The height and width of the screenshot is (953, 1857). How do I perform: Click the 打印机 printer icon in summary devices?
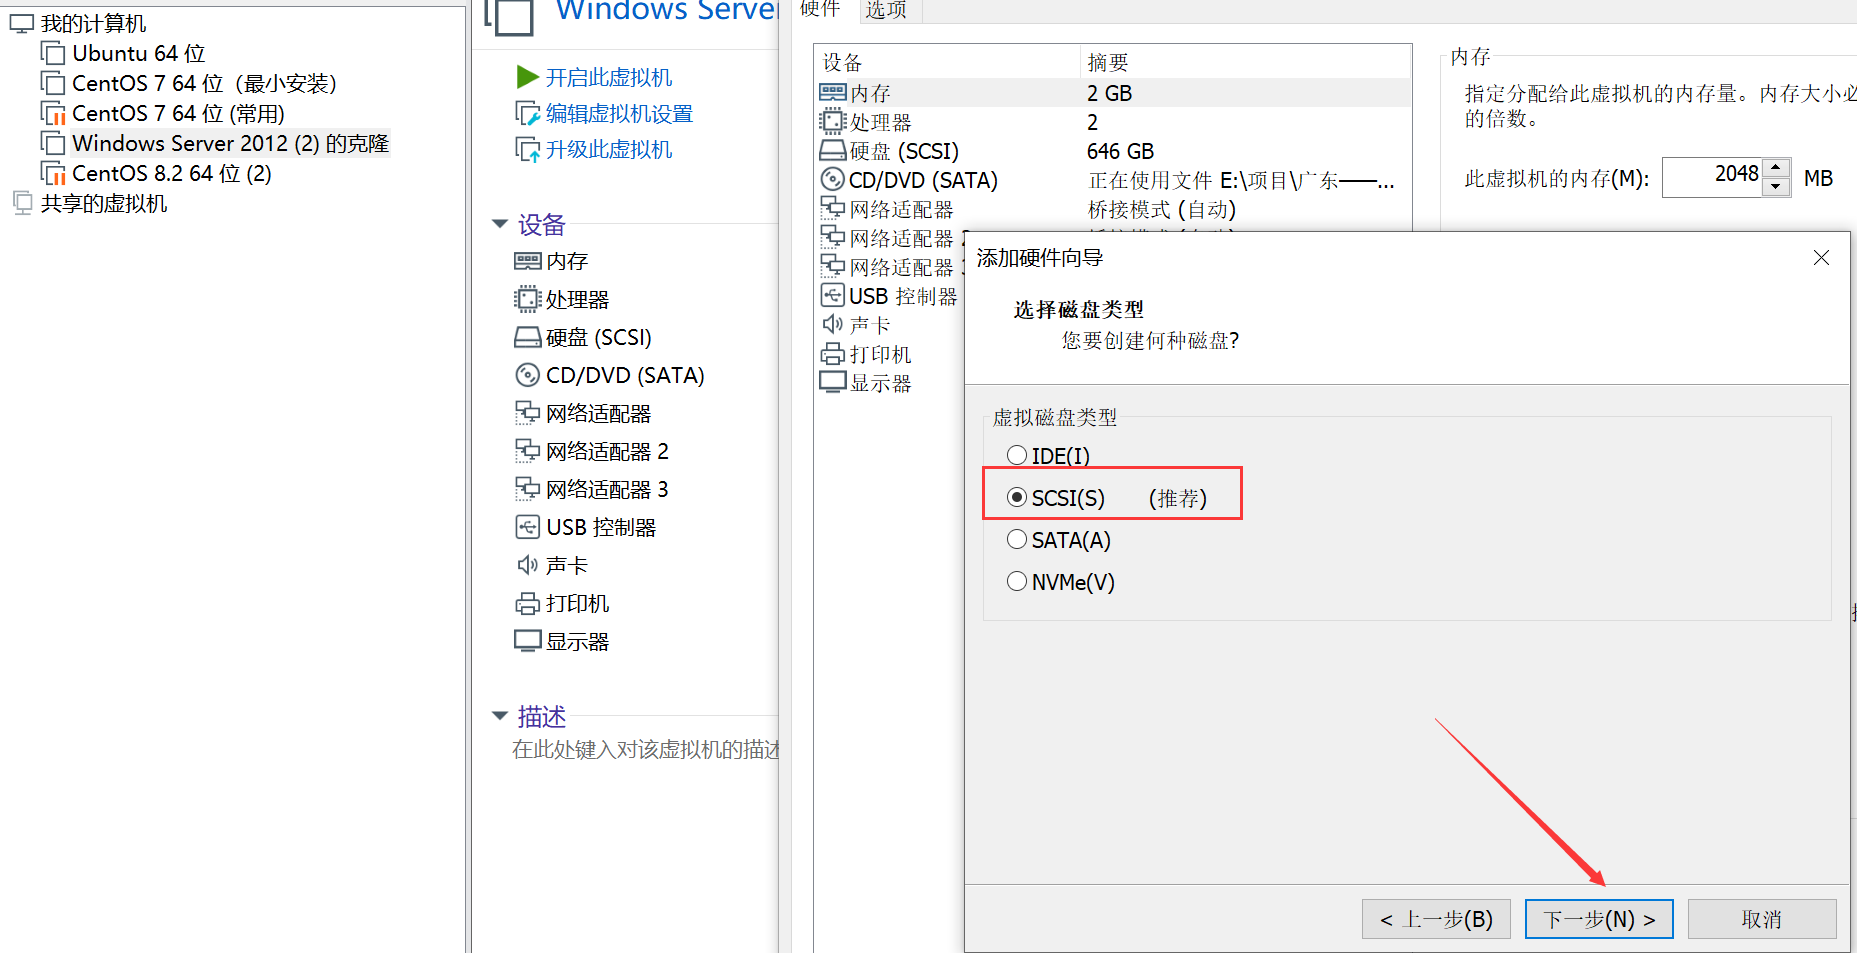pos(528,603)
